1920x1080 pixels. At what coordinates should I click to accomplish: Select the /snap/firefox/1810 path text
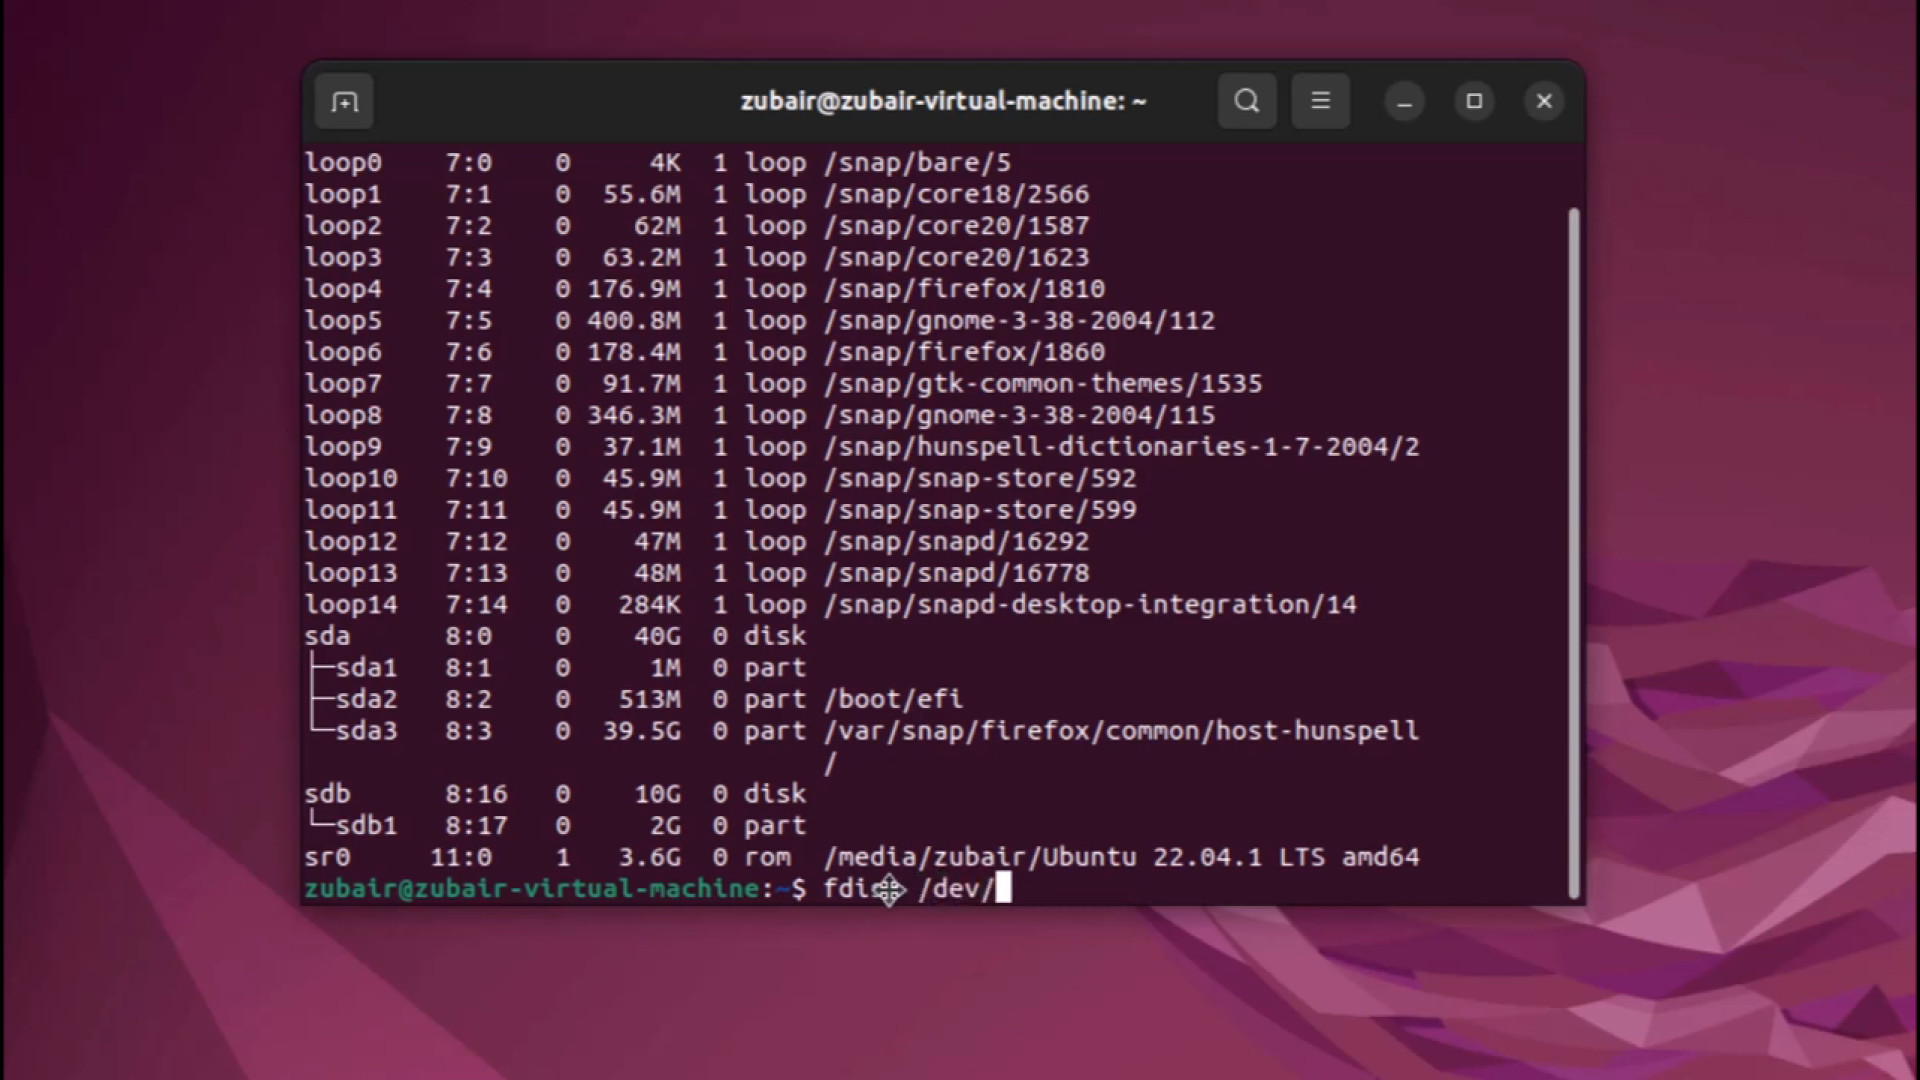[965, 288]
